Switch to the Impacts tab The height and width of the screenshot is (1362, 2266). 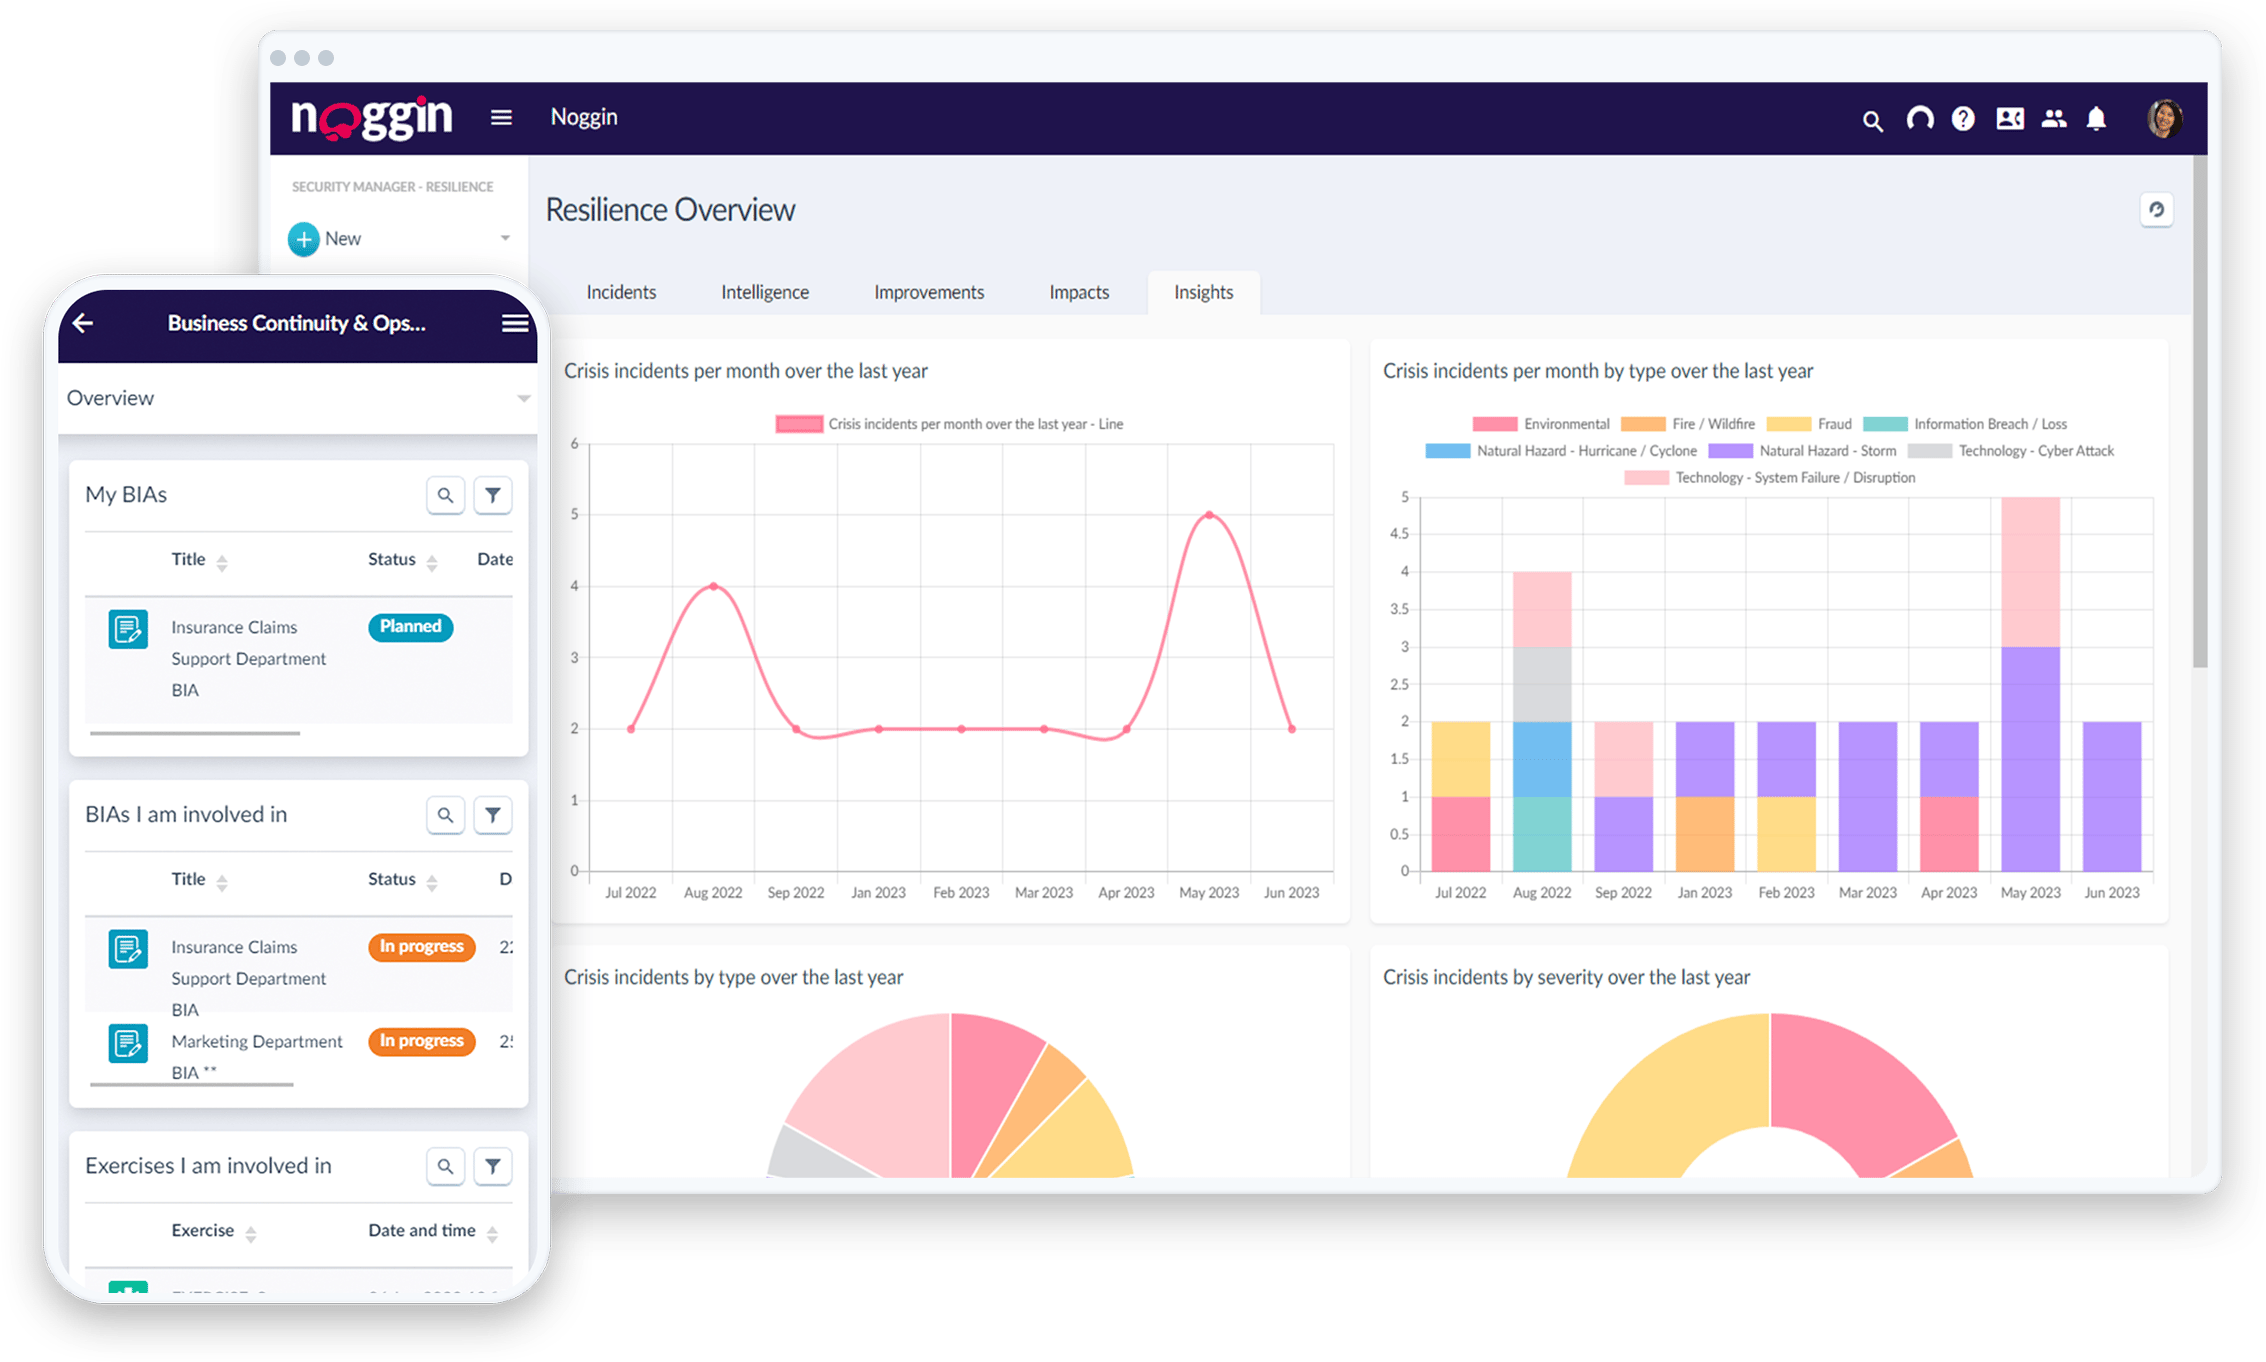click(x=1078, y=292)
